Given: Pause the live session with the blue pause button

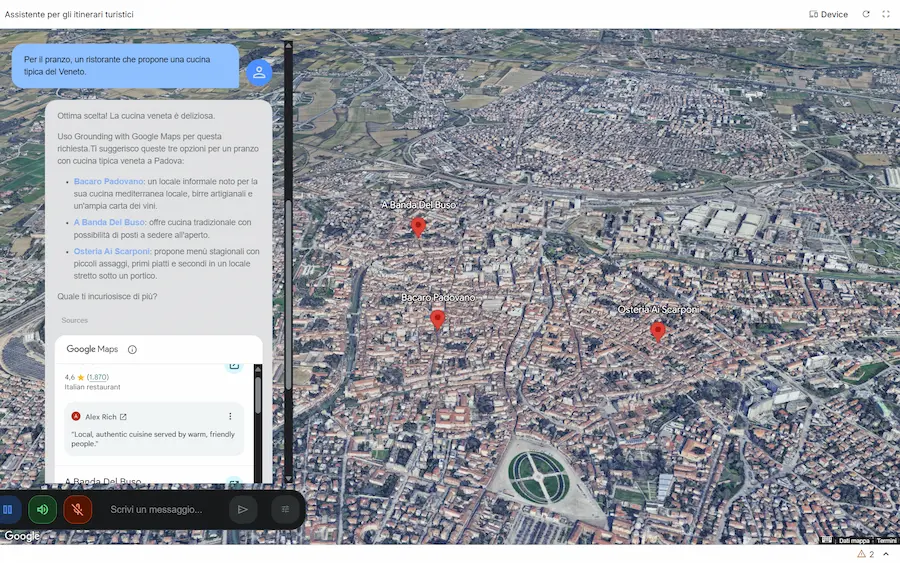Looking at the screenshot, I should tap(8, 509).
